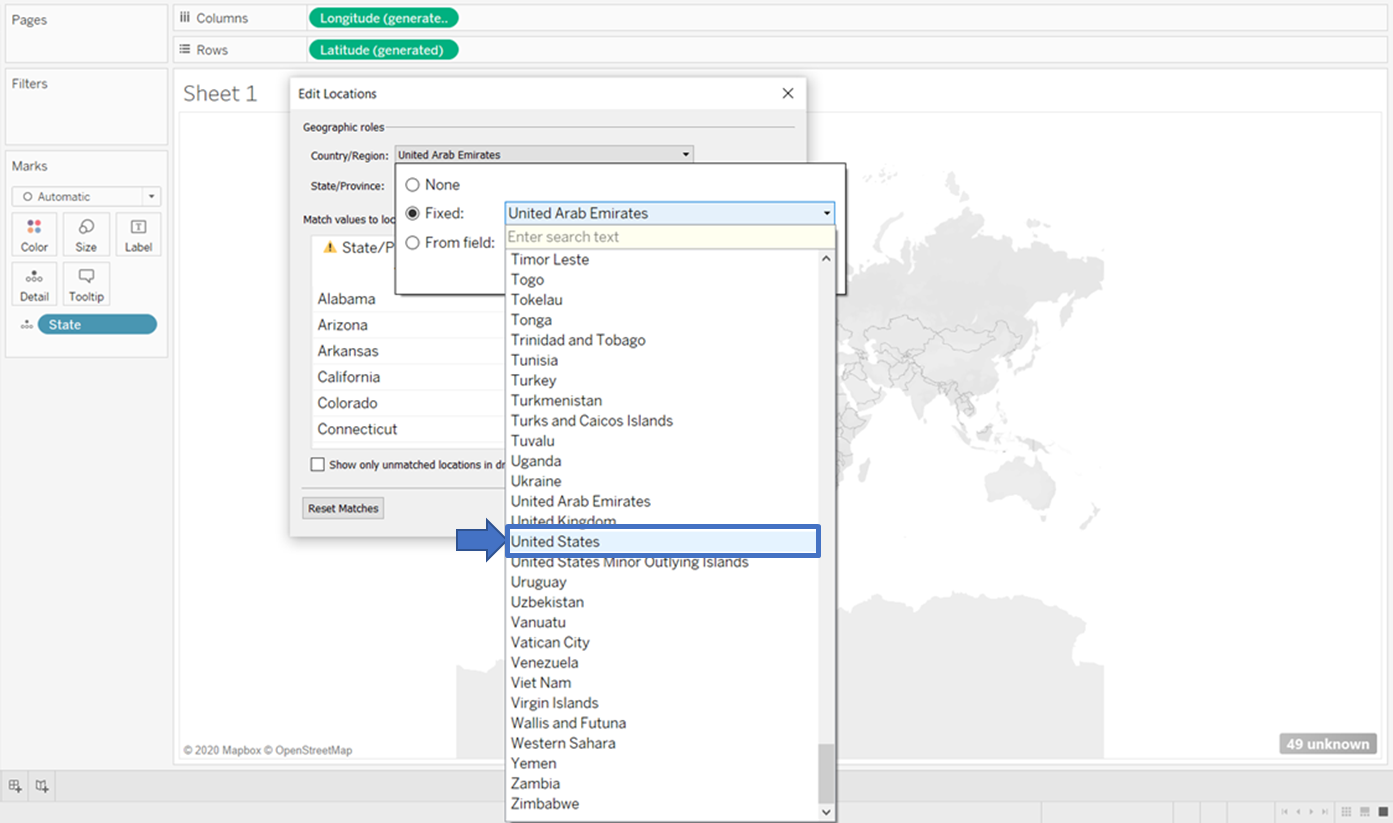Click the Longitude (generated) pill in Columns

384,18
